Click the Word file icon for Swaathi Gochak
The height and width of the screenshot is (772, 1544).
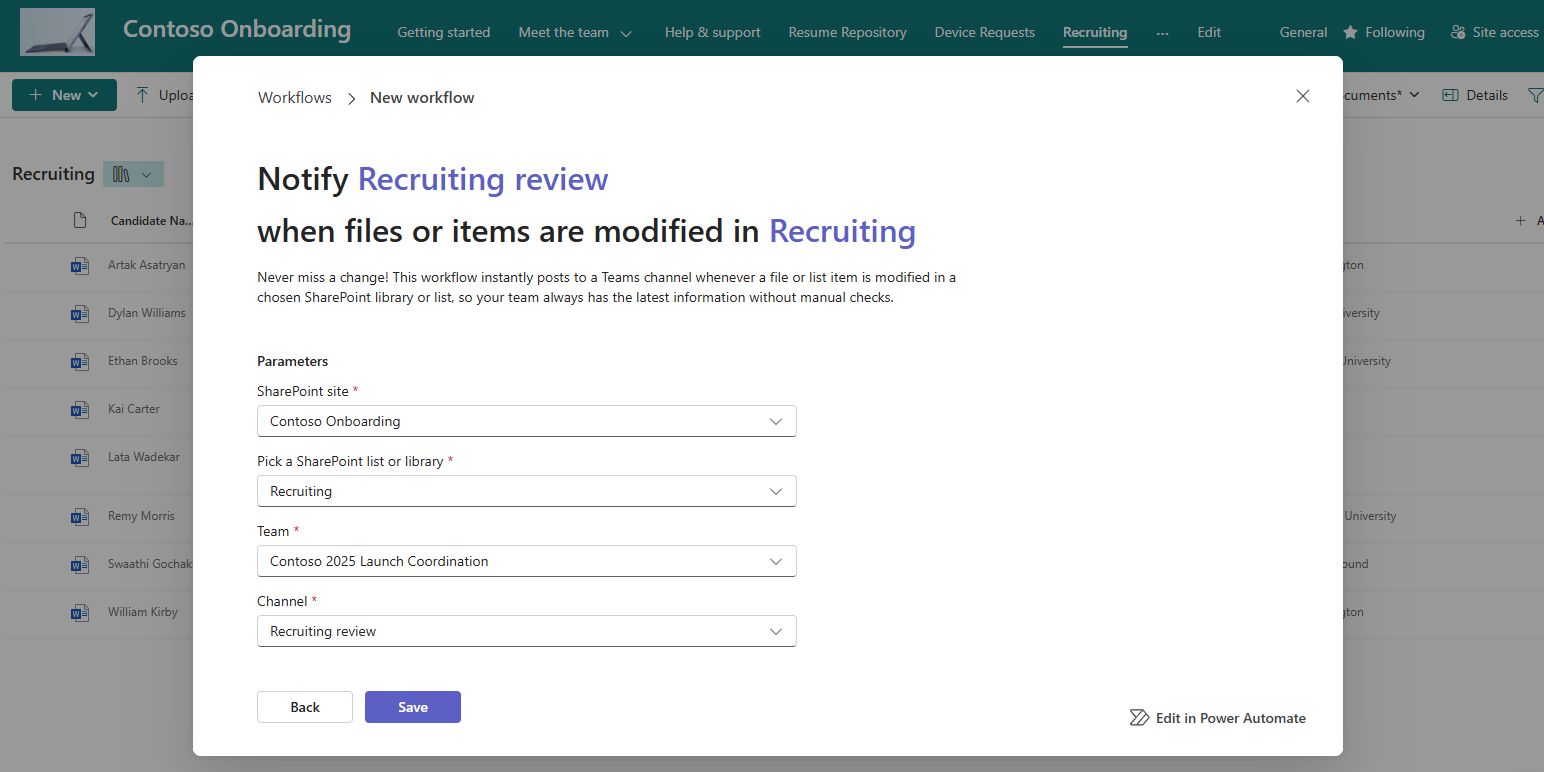pyautogui.click(x=80, y=565)
